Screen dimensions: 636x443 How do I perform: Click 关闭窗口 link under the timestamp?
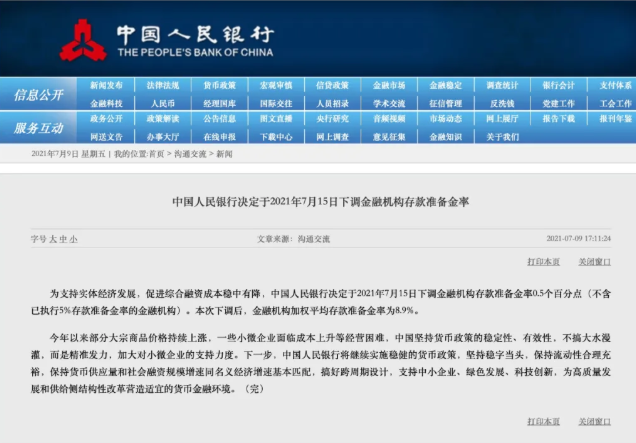[595, 262]
